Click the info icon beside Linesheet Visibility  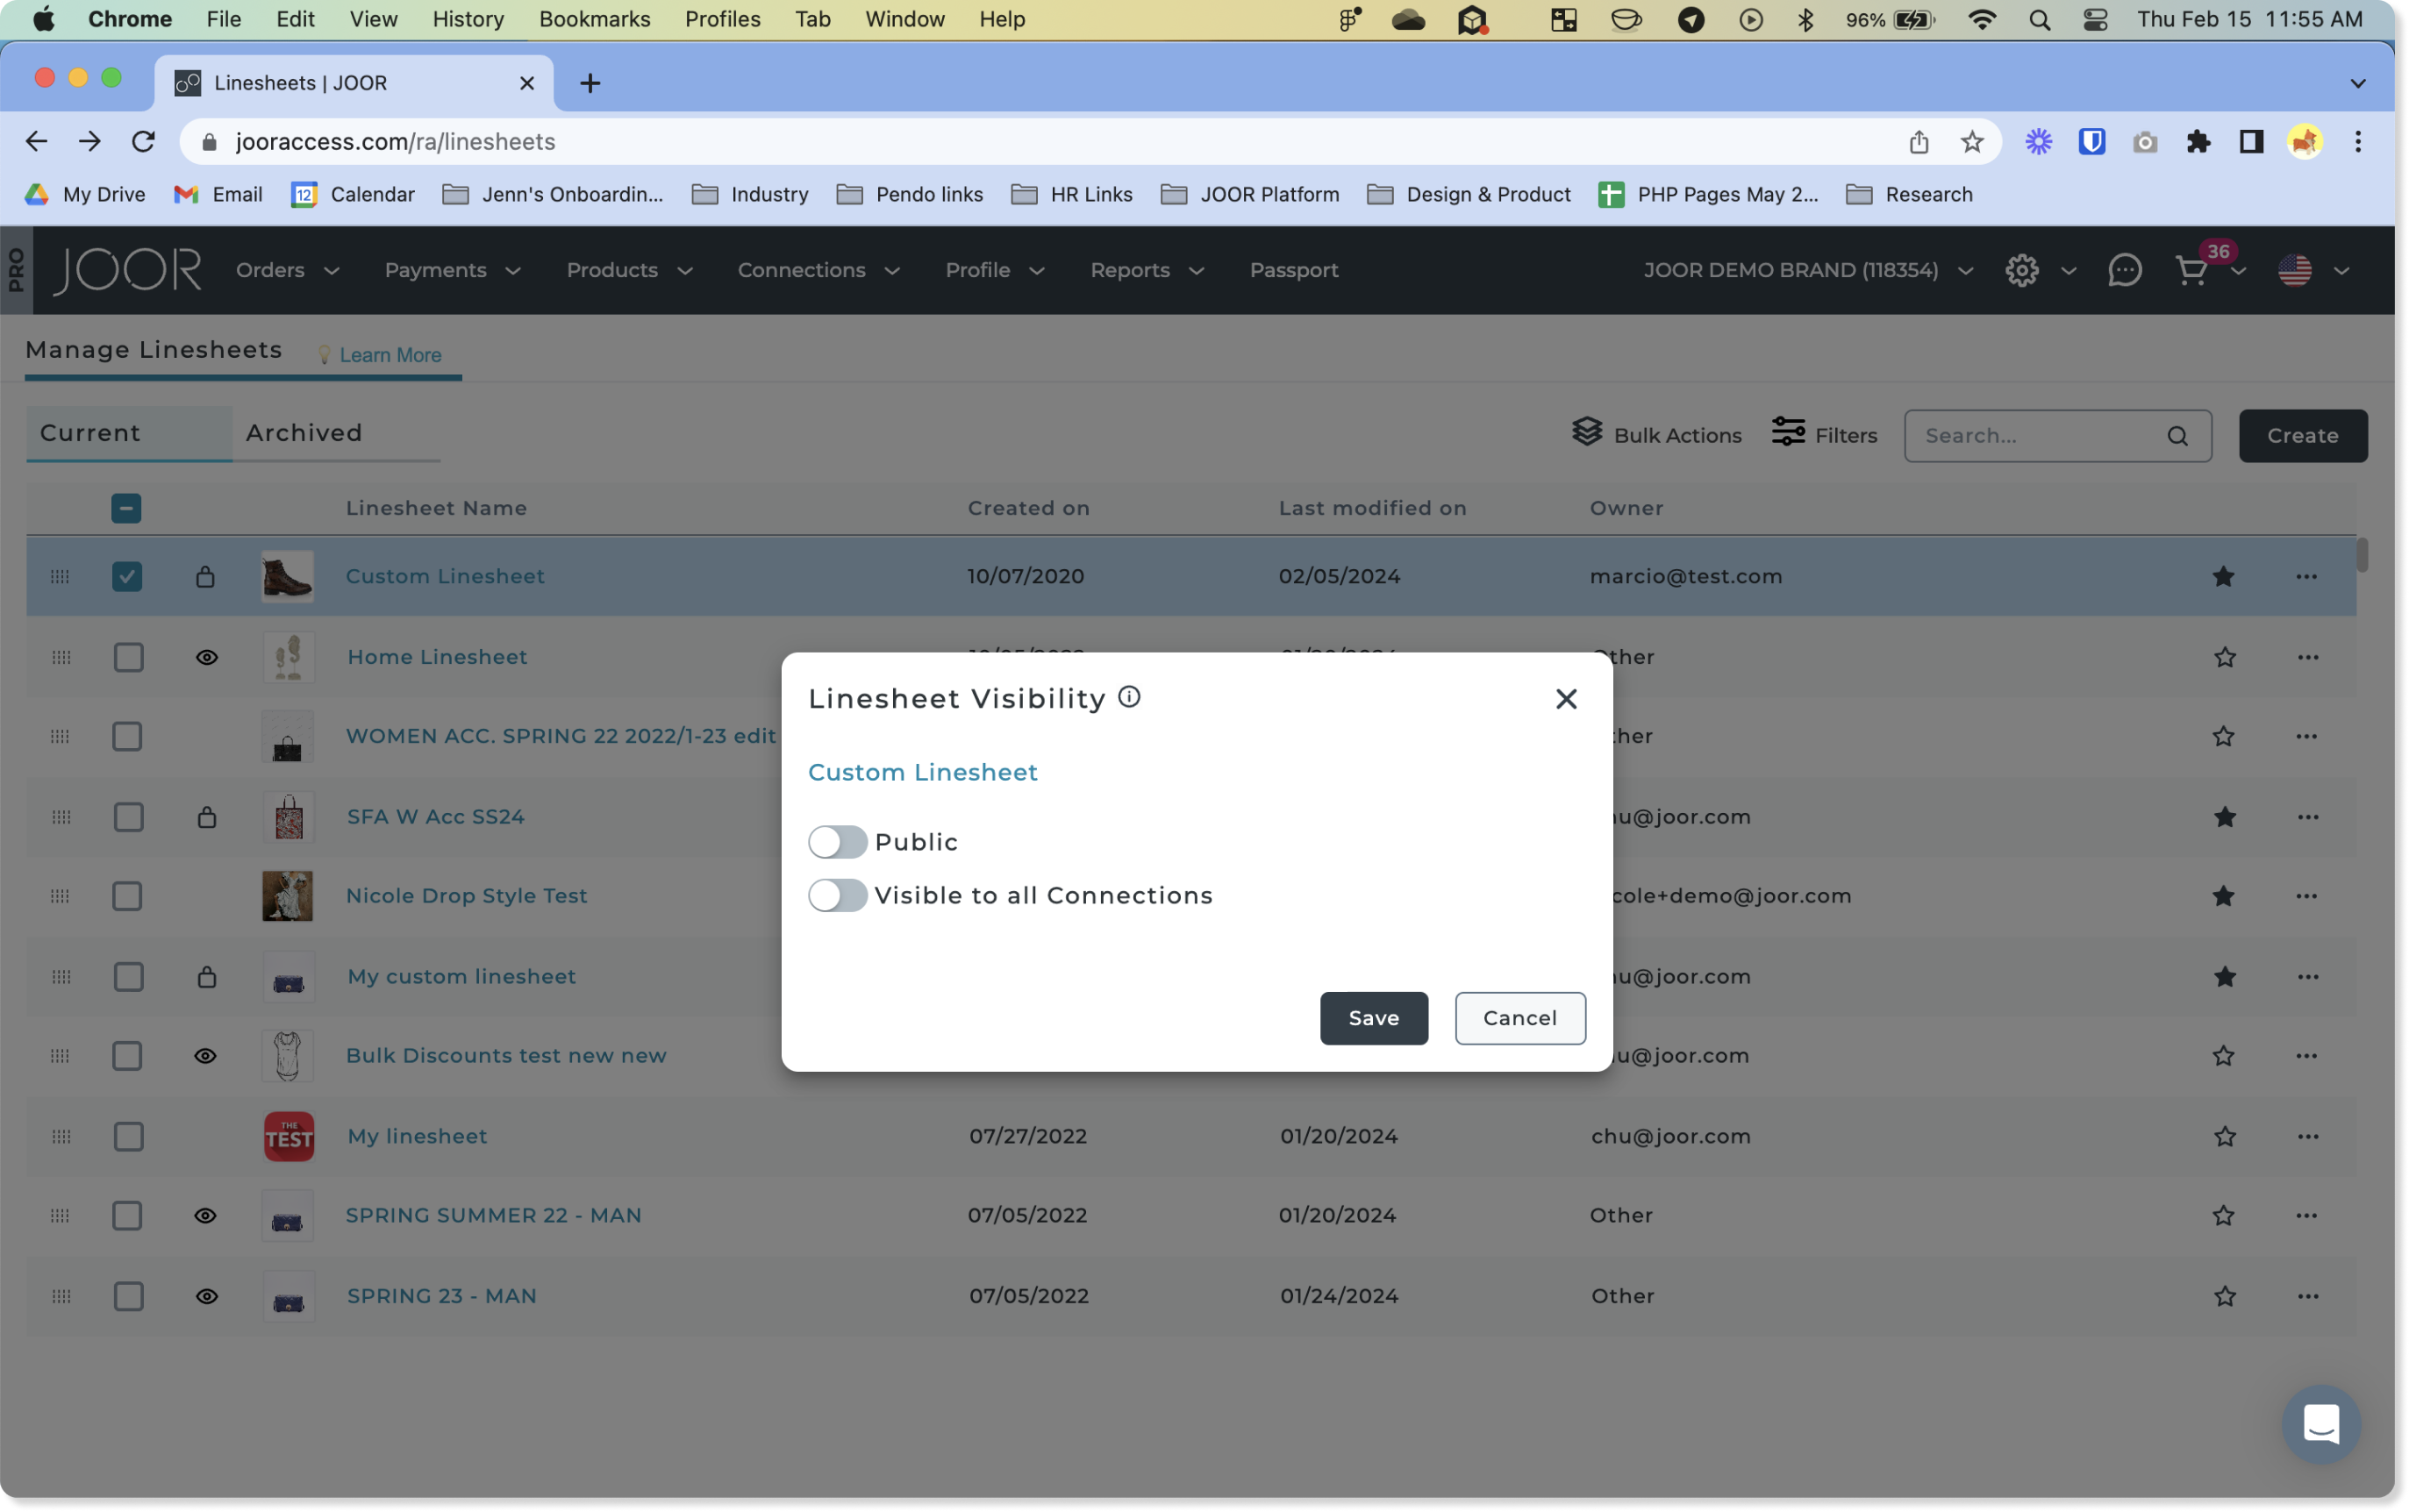[x=1129, y=697]
